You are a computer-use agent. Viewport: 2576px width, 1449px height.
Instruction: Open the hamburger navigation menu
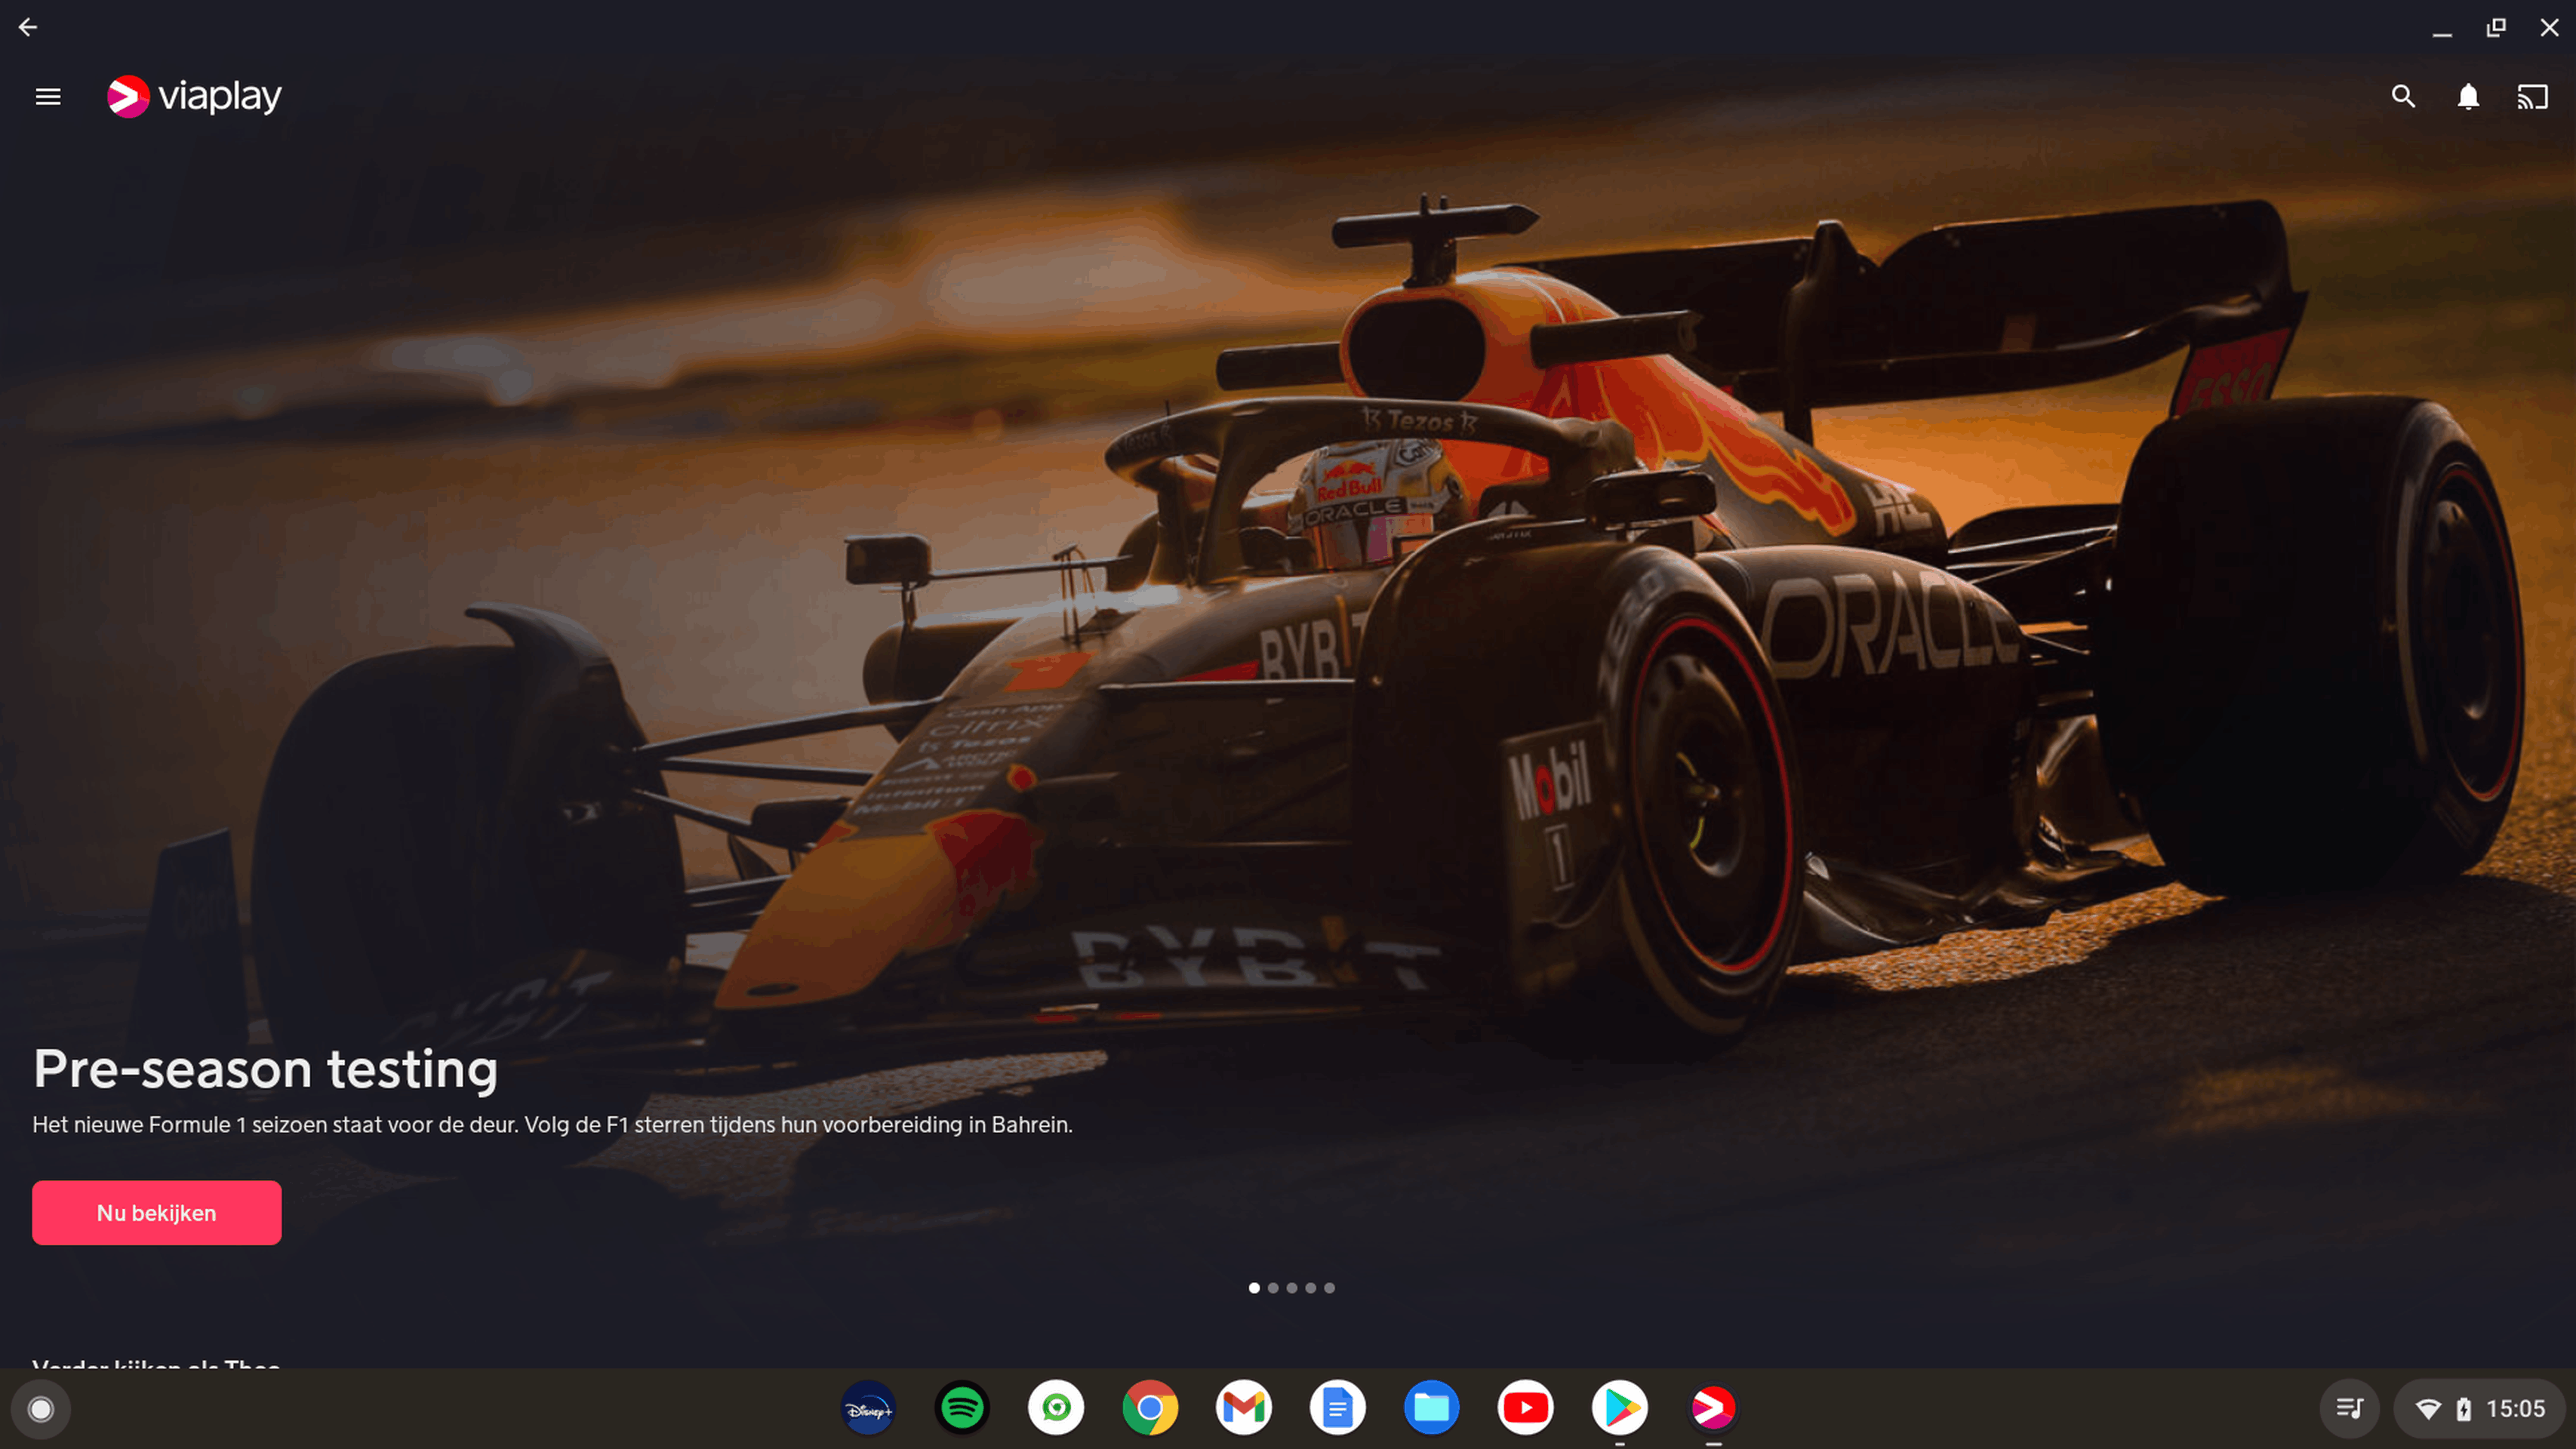click(48, 97)
